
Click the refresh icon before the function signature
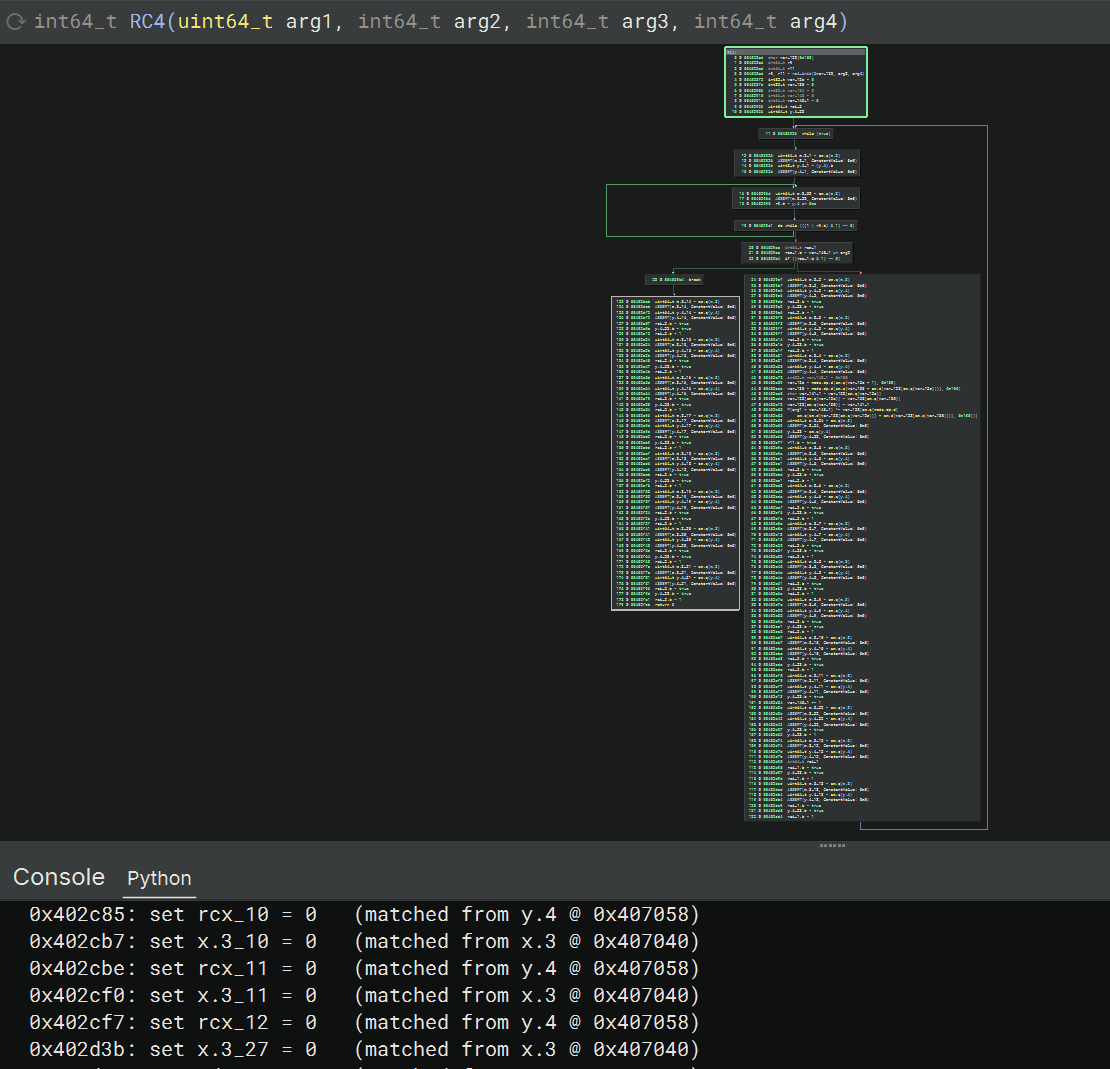[16, 22]
